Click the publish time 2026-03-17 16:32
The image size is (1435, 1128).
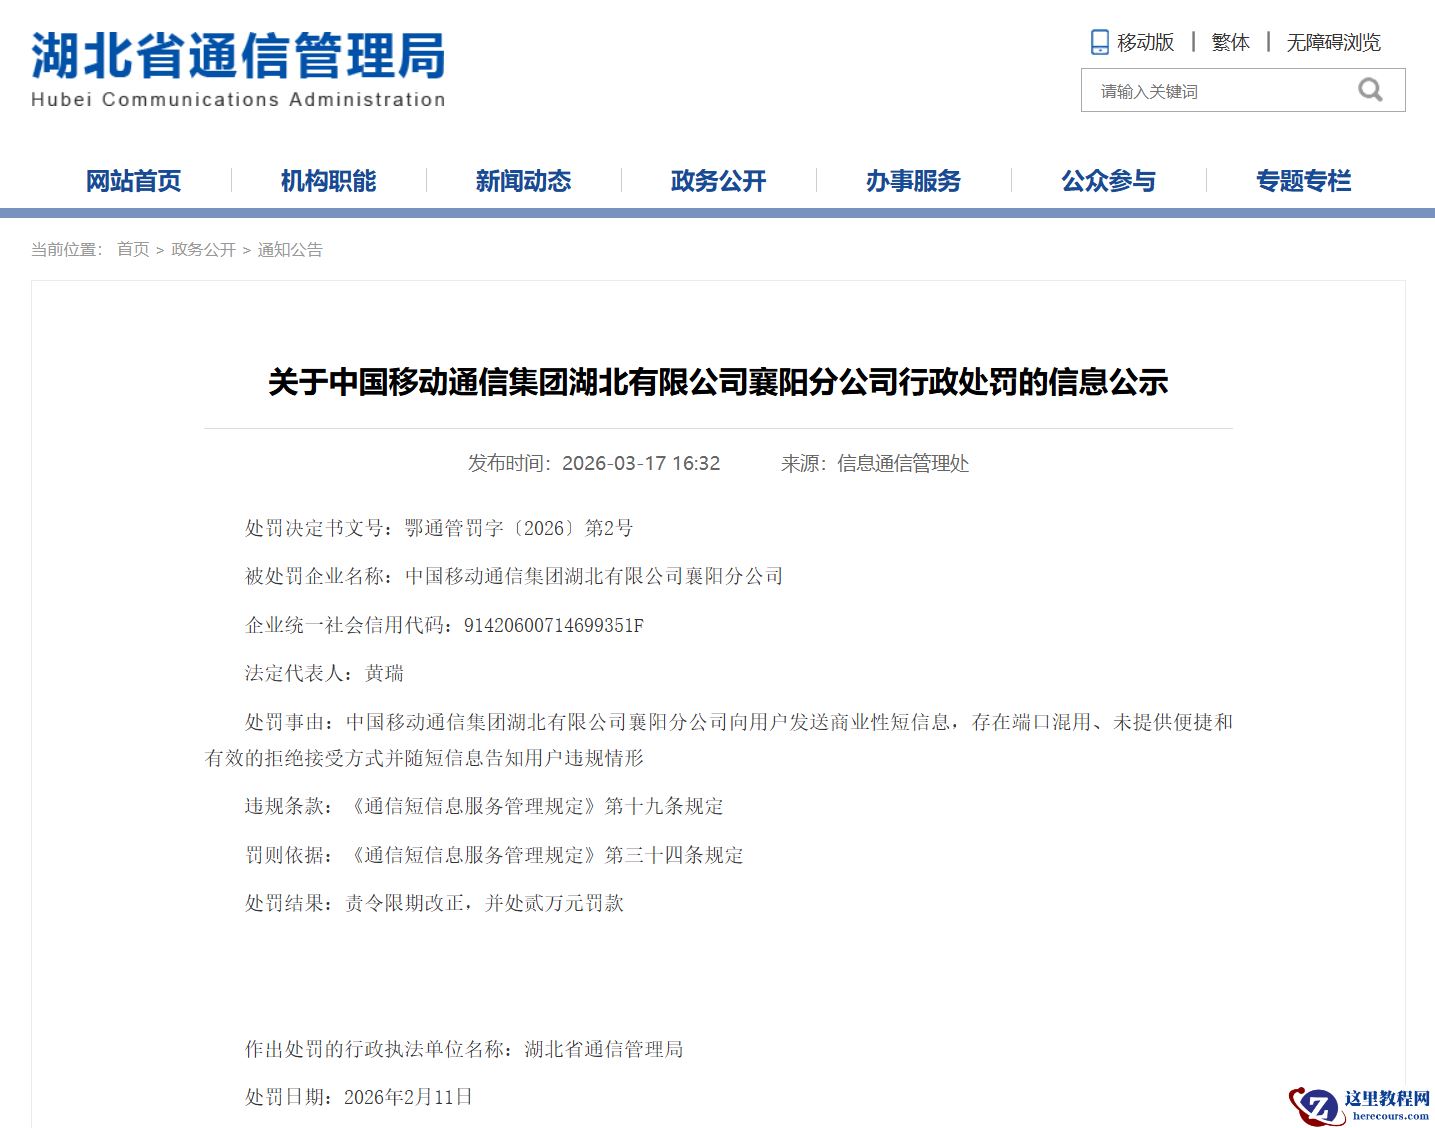pyautogui.click(x=641, y=463)
